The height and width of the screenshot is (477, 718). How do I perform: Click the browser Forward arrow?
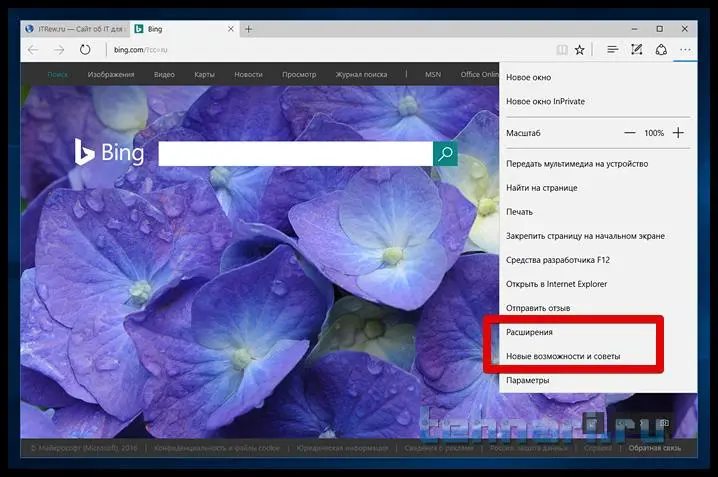pyautogui.click(x=59, y=49)
